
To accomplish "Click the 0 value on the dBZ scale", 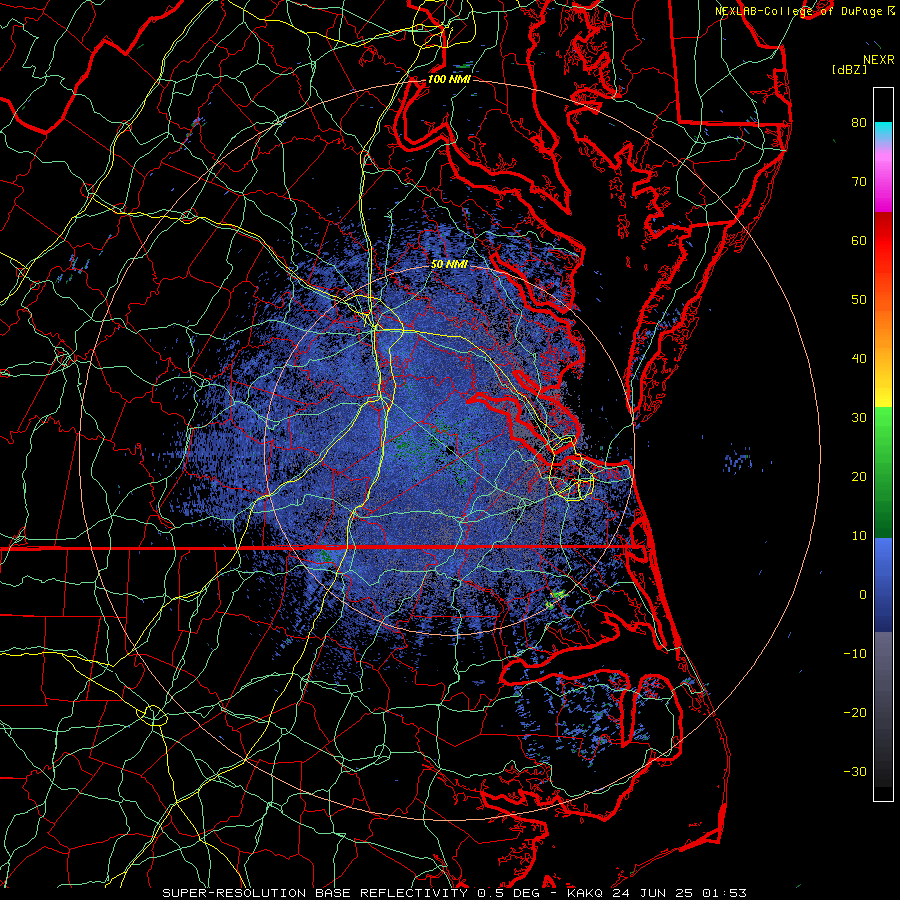I will [863, 595].
